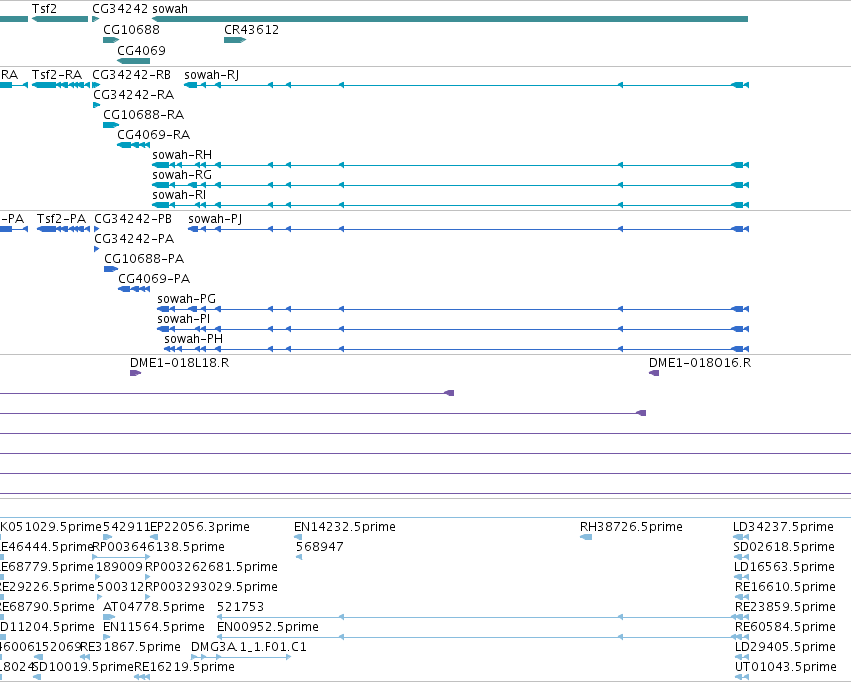Click the CG4069-PA protein label
This screenshot has width=851, height=682.
point(154,279)
